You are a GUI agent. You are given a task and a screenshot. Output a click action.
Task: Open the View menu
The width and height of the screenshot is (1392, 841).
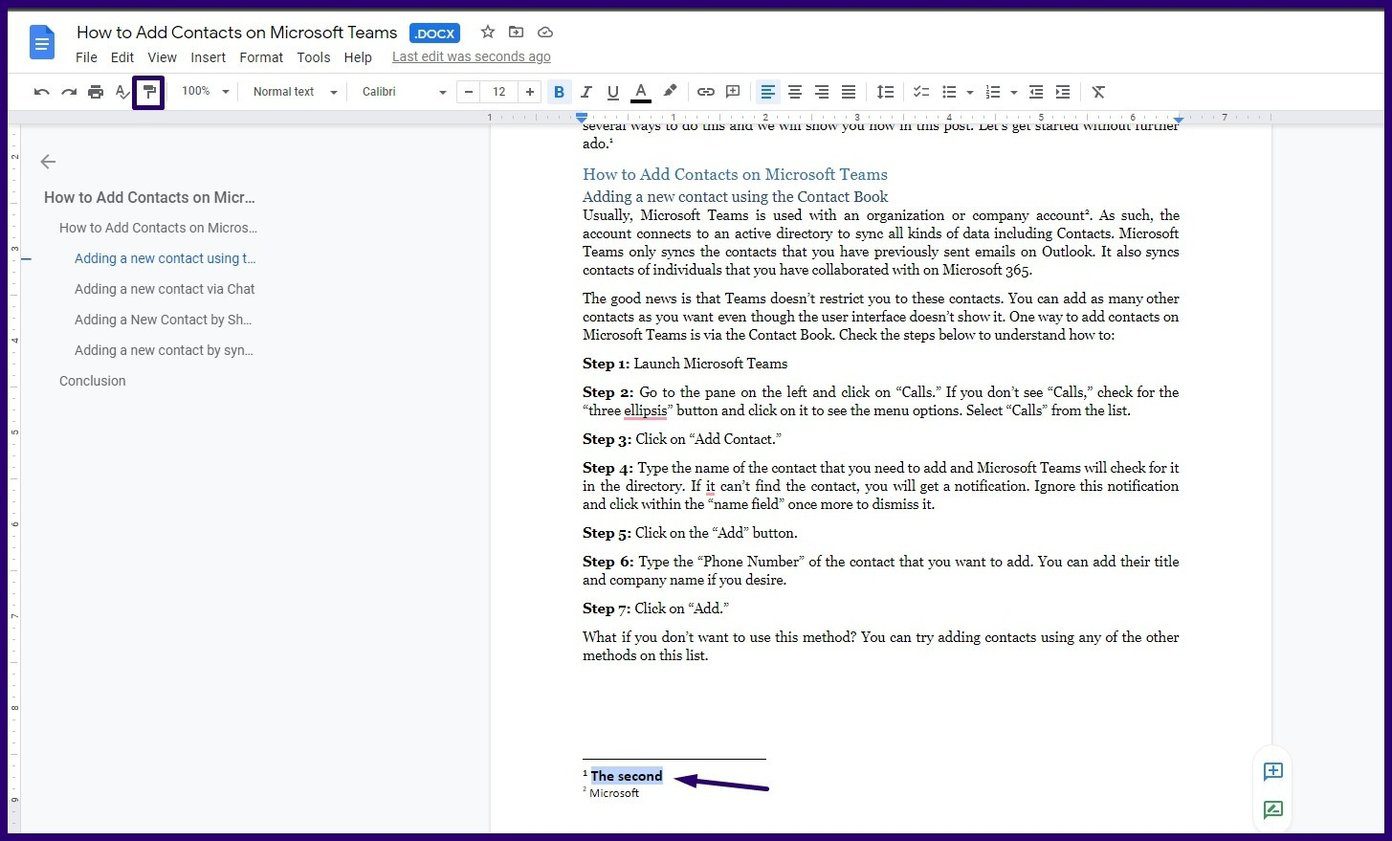click(x=162, y=58)
